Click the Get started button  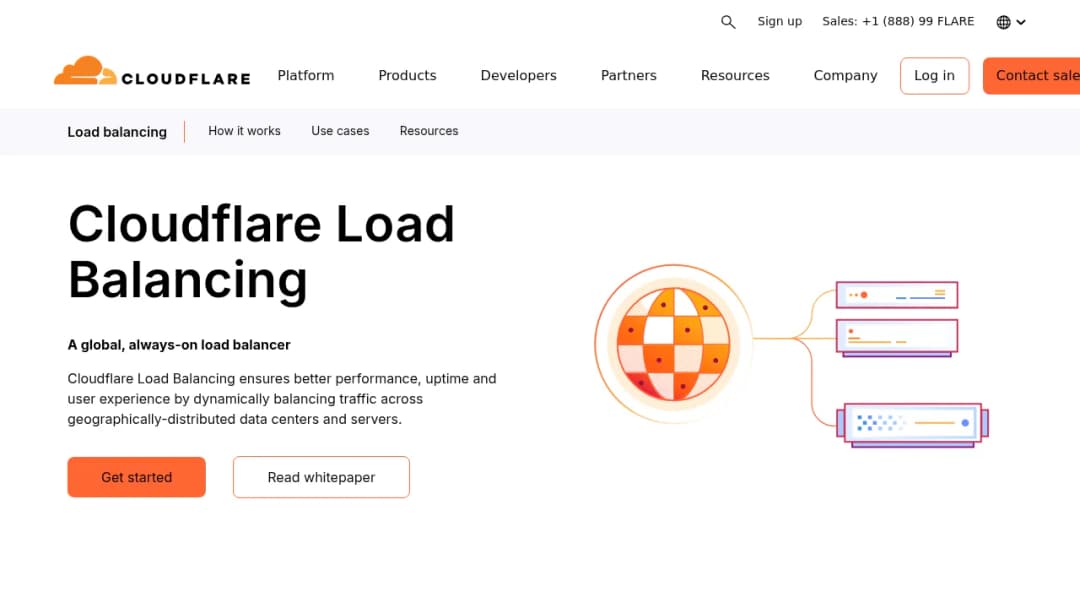coord(136,477)
